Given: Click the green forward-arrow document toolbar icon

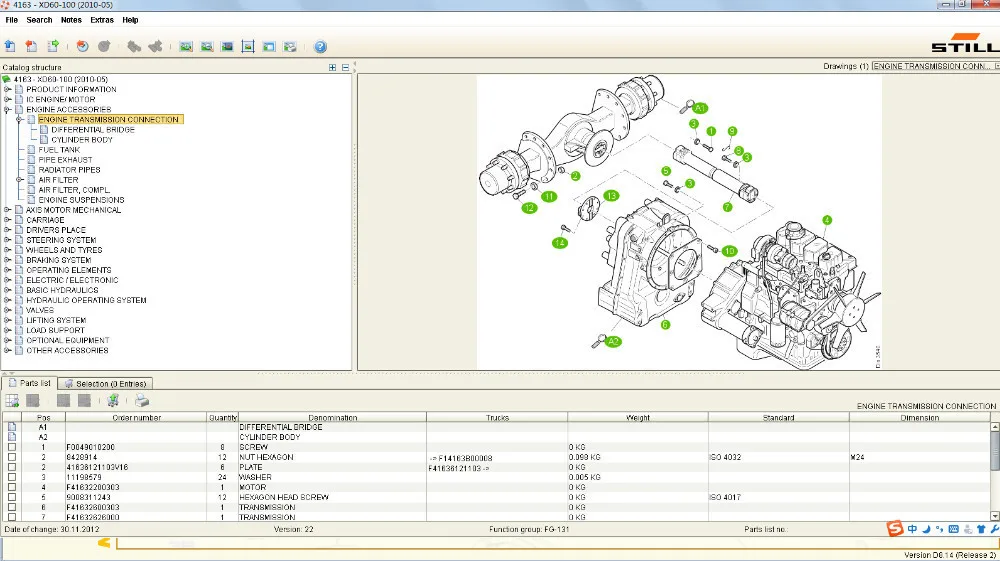Looking at the screenshot, I should point(53,46).
